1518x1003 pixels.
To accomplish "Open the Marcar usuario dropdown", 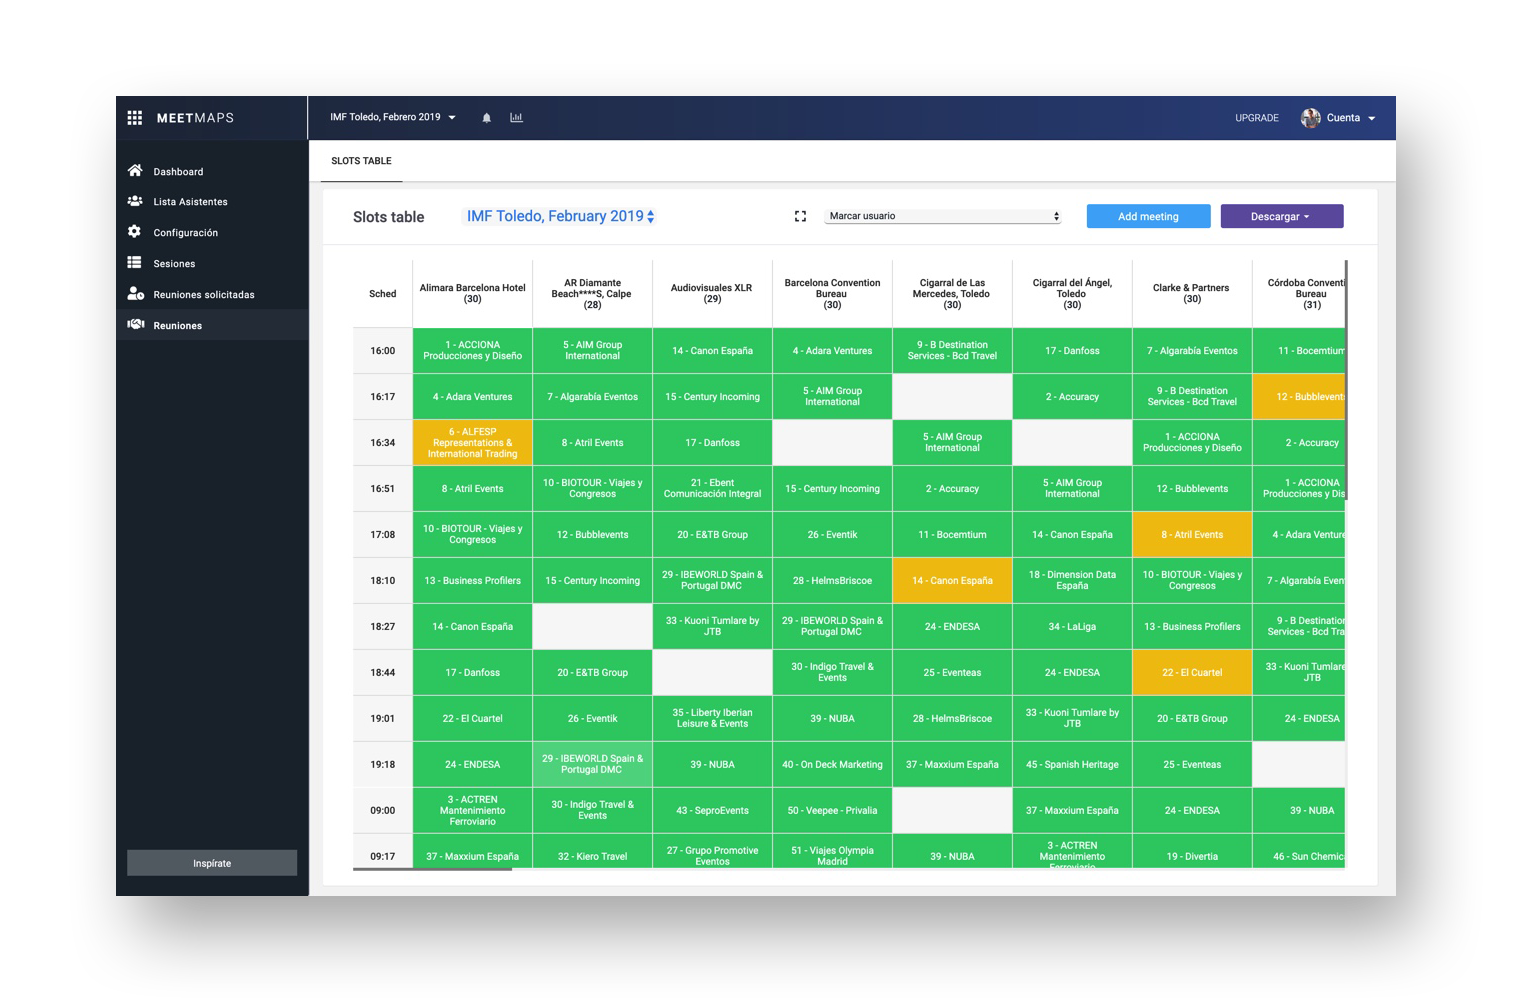I will tap(943, 216).
